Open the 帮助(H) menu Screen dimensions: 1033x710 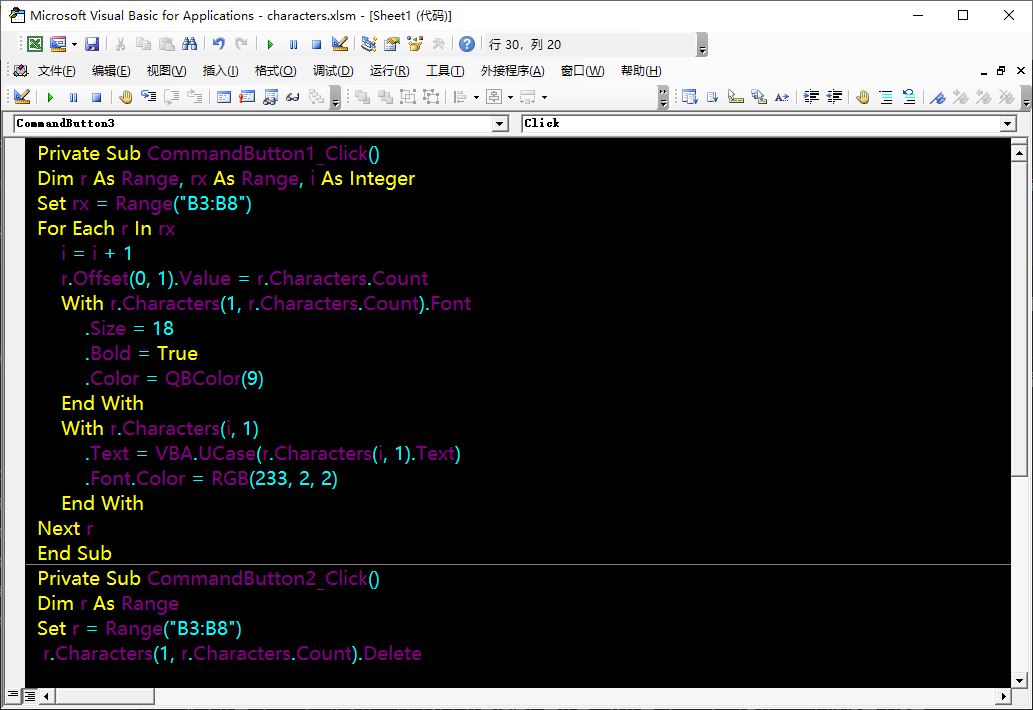[641, 70]
